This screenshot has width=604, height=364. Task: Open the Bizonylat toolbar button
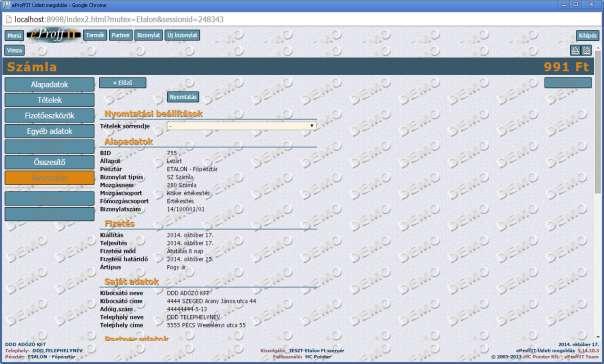[148, 35]
